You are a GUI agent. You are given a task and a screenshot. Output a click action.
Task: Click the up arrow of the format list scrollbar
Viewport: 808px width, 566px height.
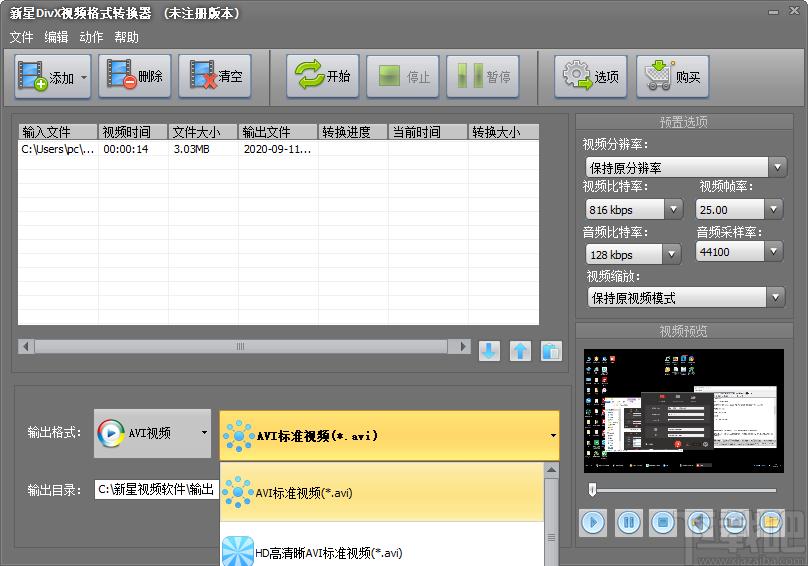coord(551,470)
